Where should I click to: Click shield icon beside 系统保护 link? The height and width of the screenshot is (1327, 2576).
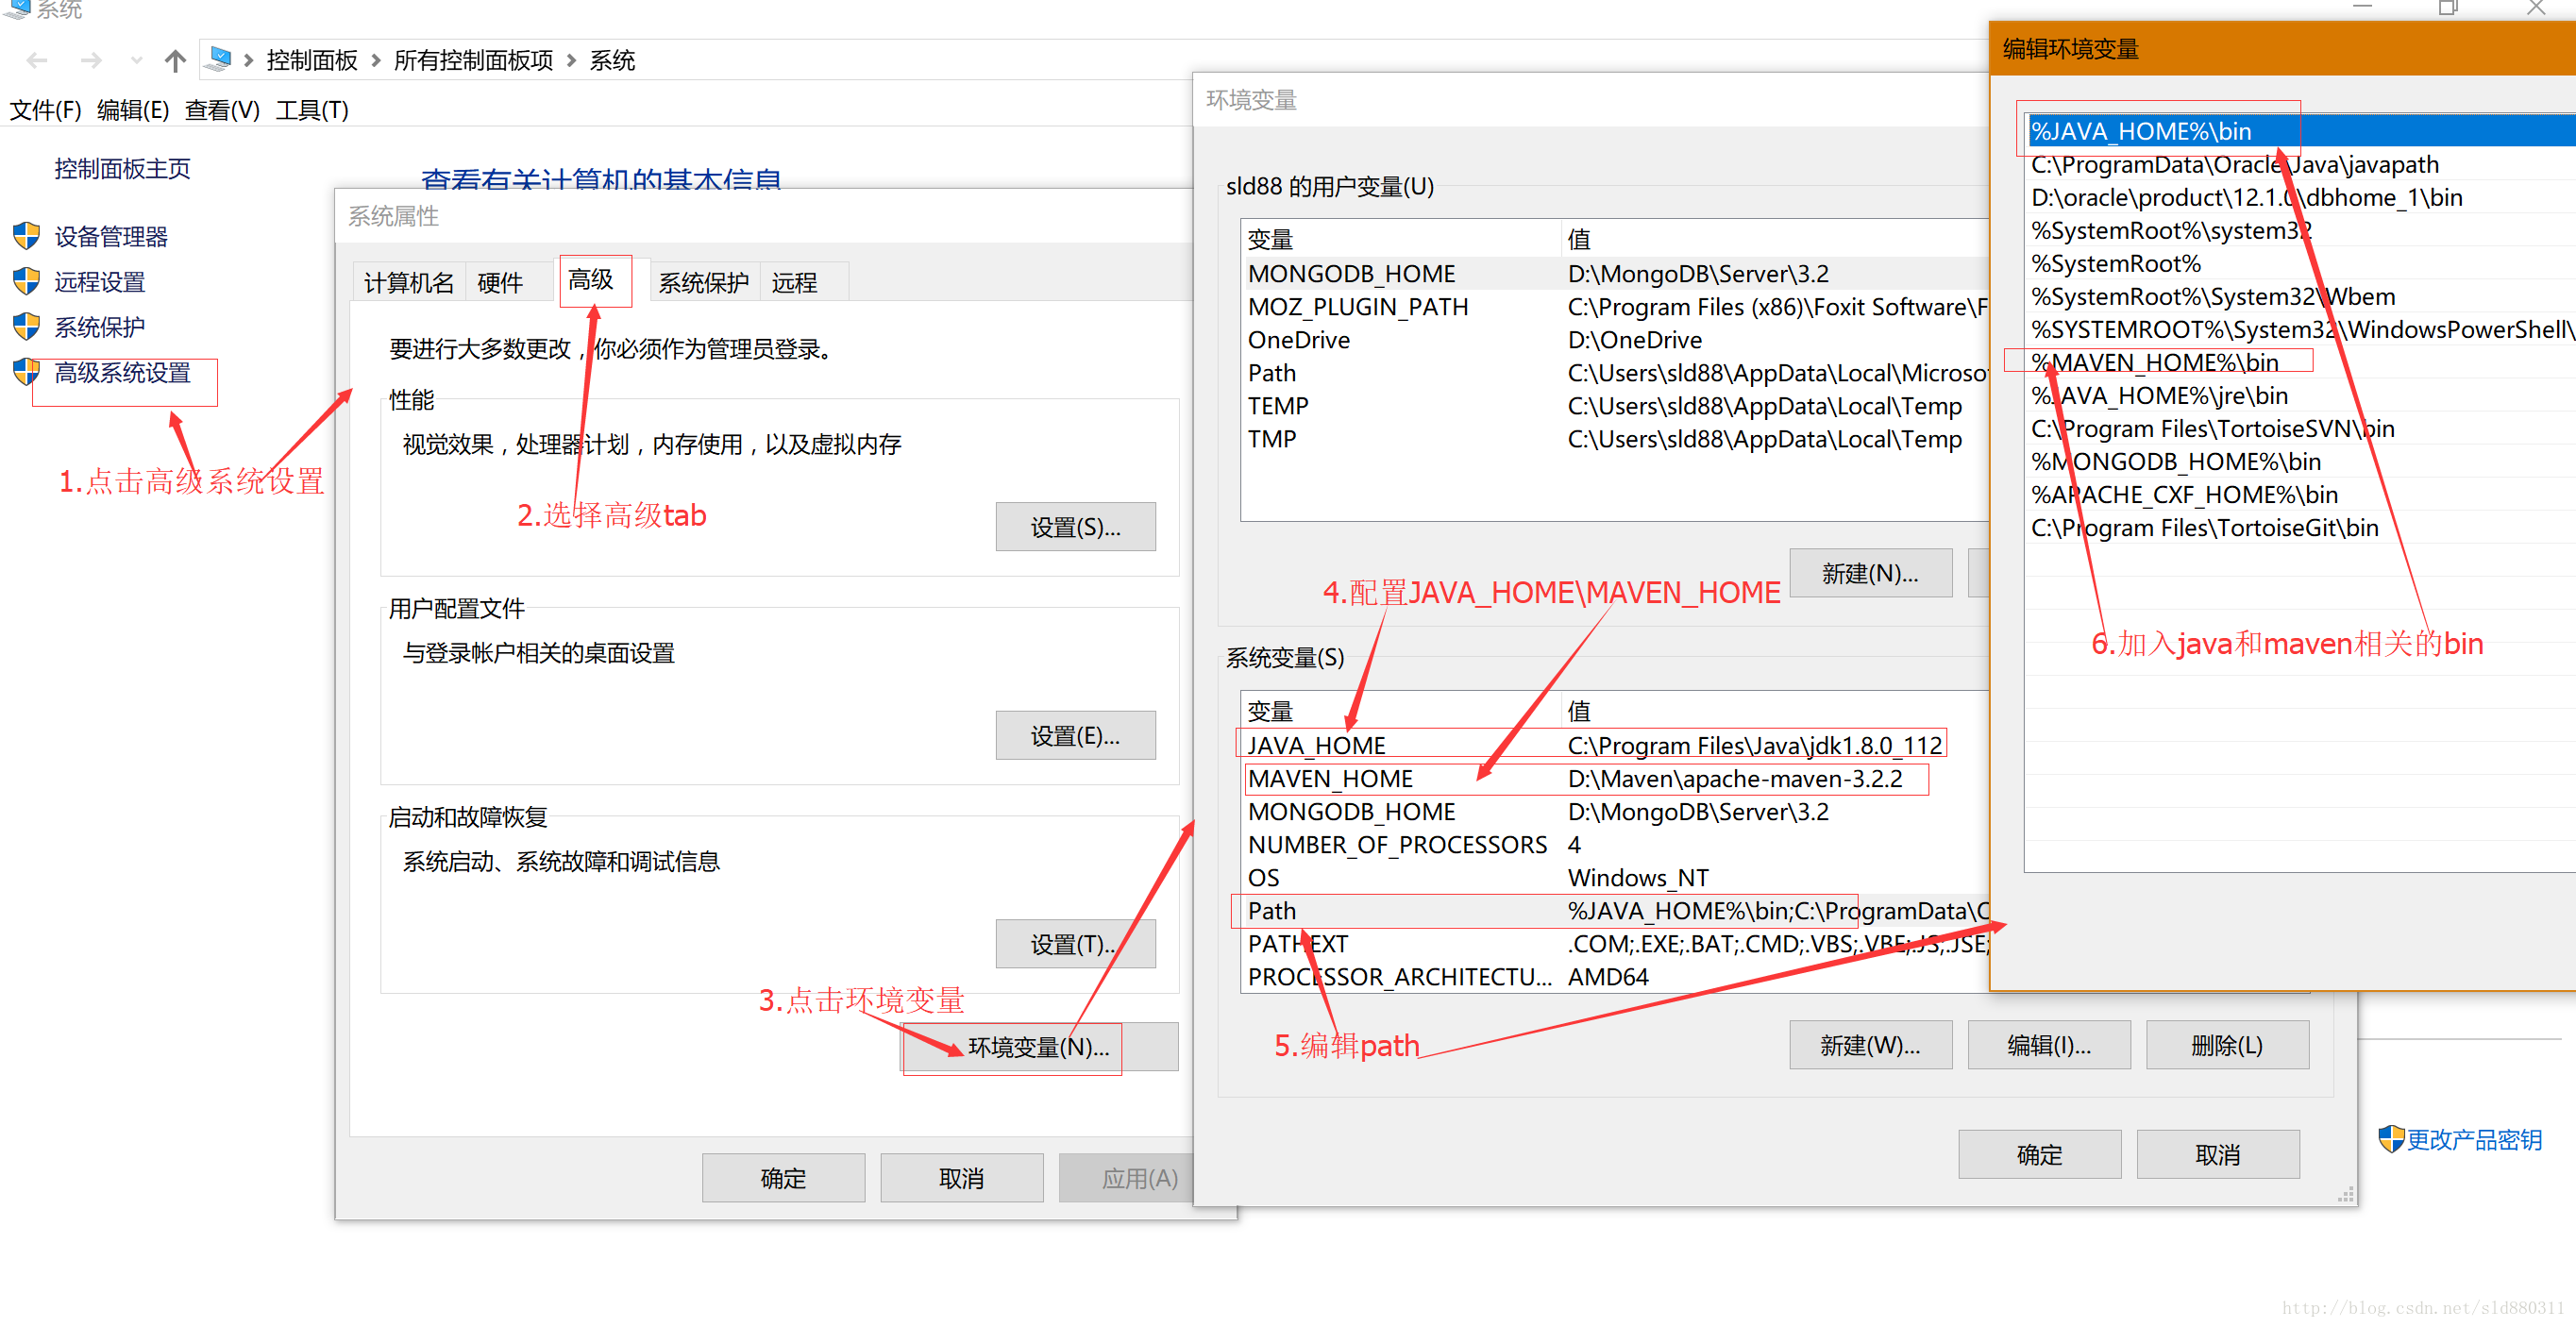click(26, 326)
